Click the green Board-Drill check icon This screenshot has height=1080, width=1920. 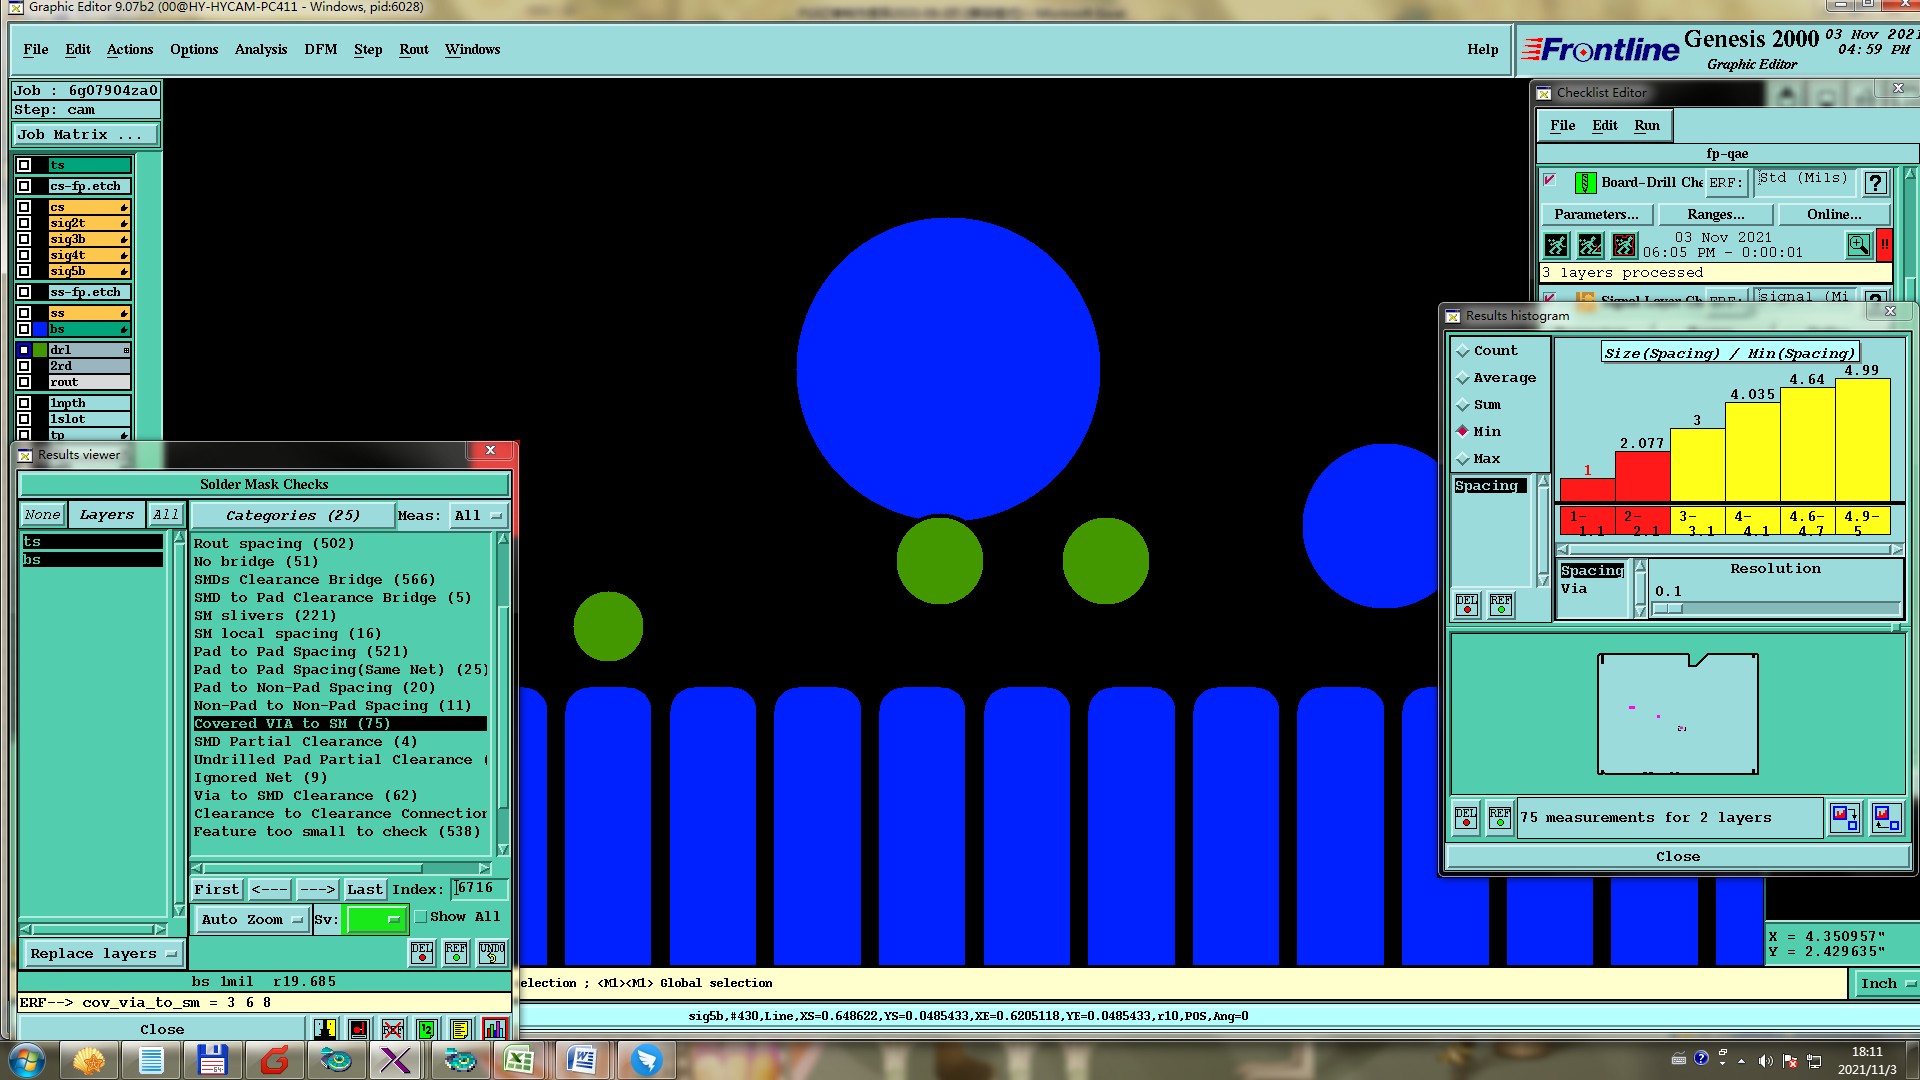1585,182
